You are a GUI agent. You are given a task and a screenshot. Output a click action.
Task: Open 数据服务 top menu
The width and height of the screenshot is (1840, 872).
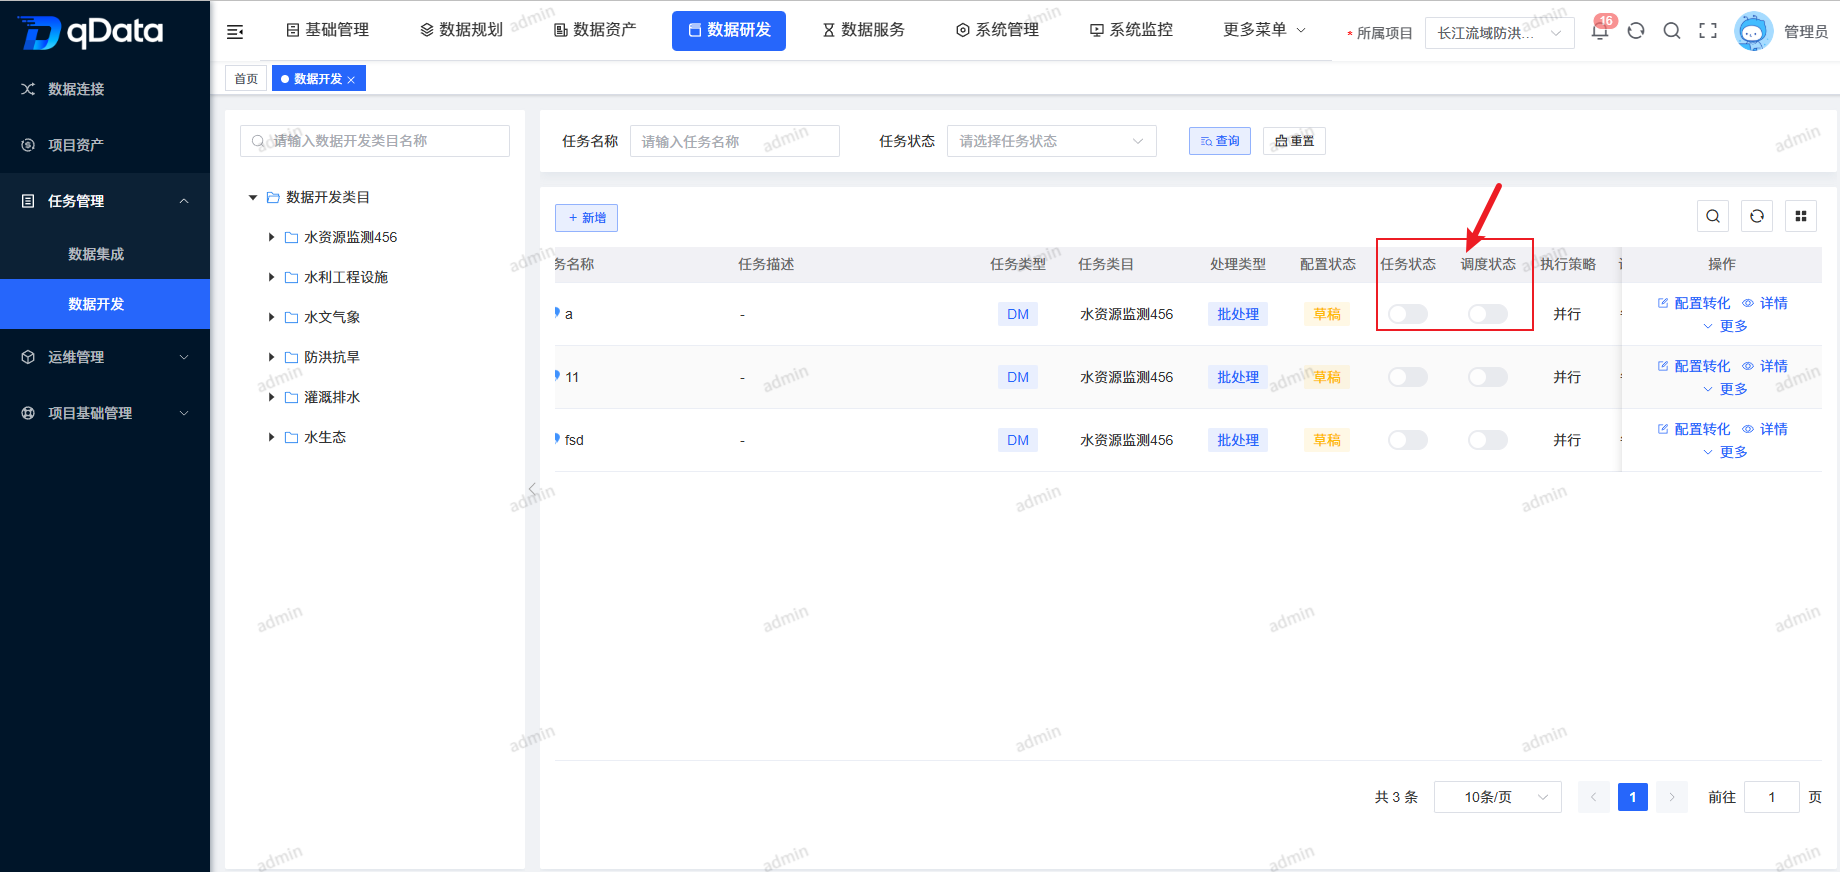[863, 30]
